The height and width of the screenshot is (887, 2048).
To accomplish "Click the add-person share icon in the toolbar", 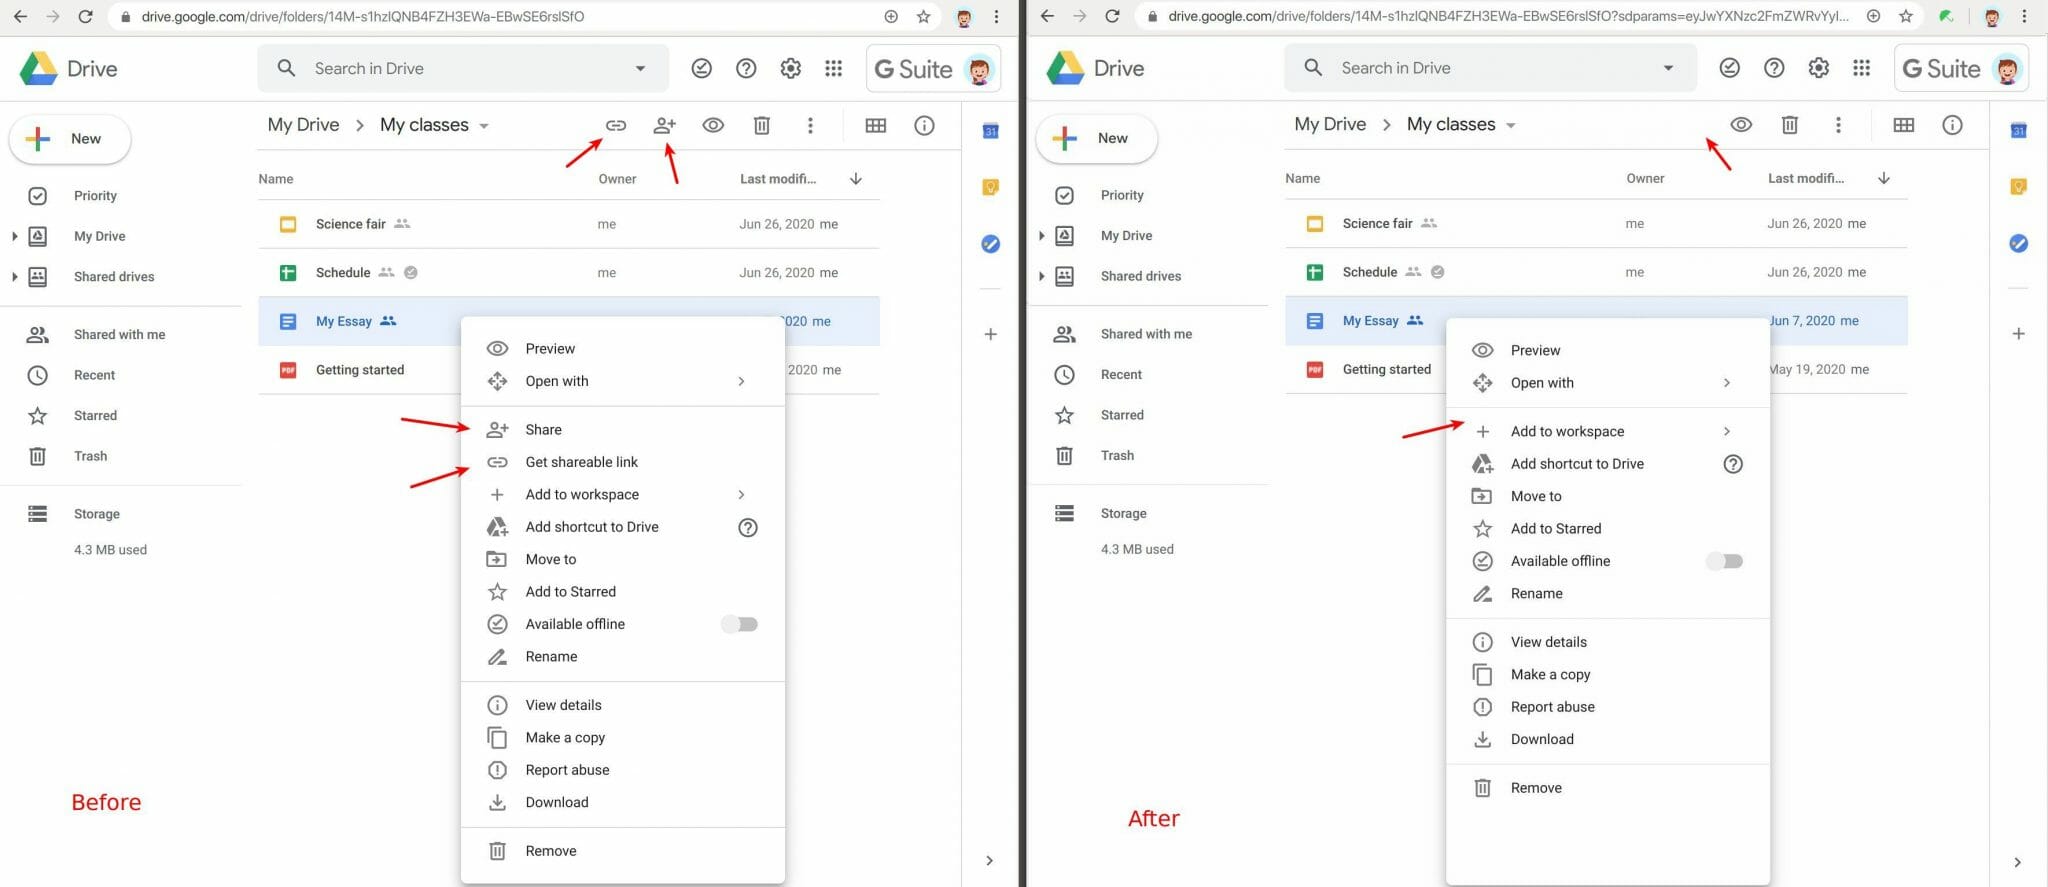I will click(x=664, y=125).
